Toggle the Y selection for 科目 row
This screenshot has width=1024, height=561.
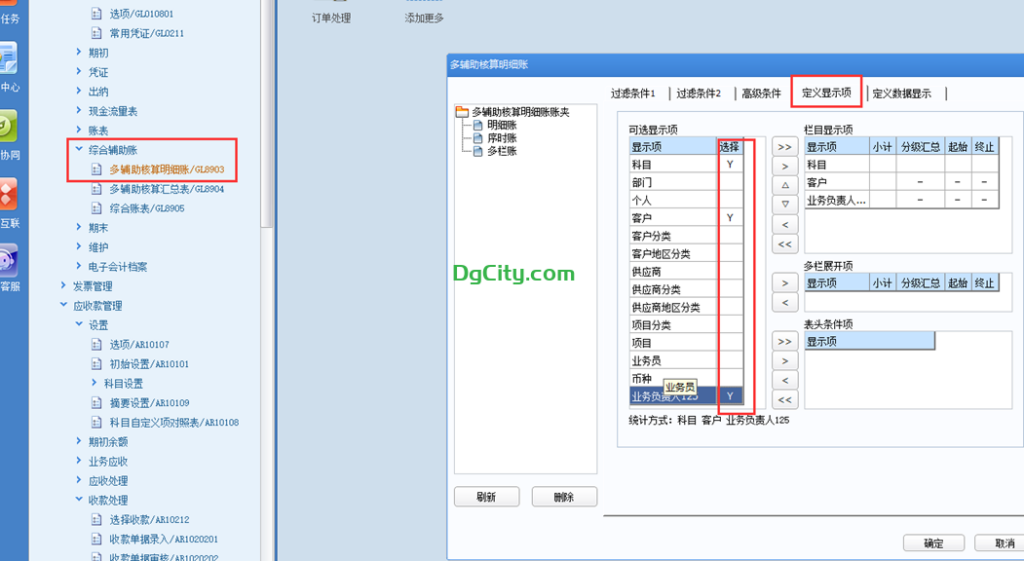pyautogui.click(x=729, y=164)
